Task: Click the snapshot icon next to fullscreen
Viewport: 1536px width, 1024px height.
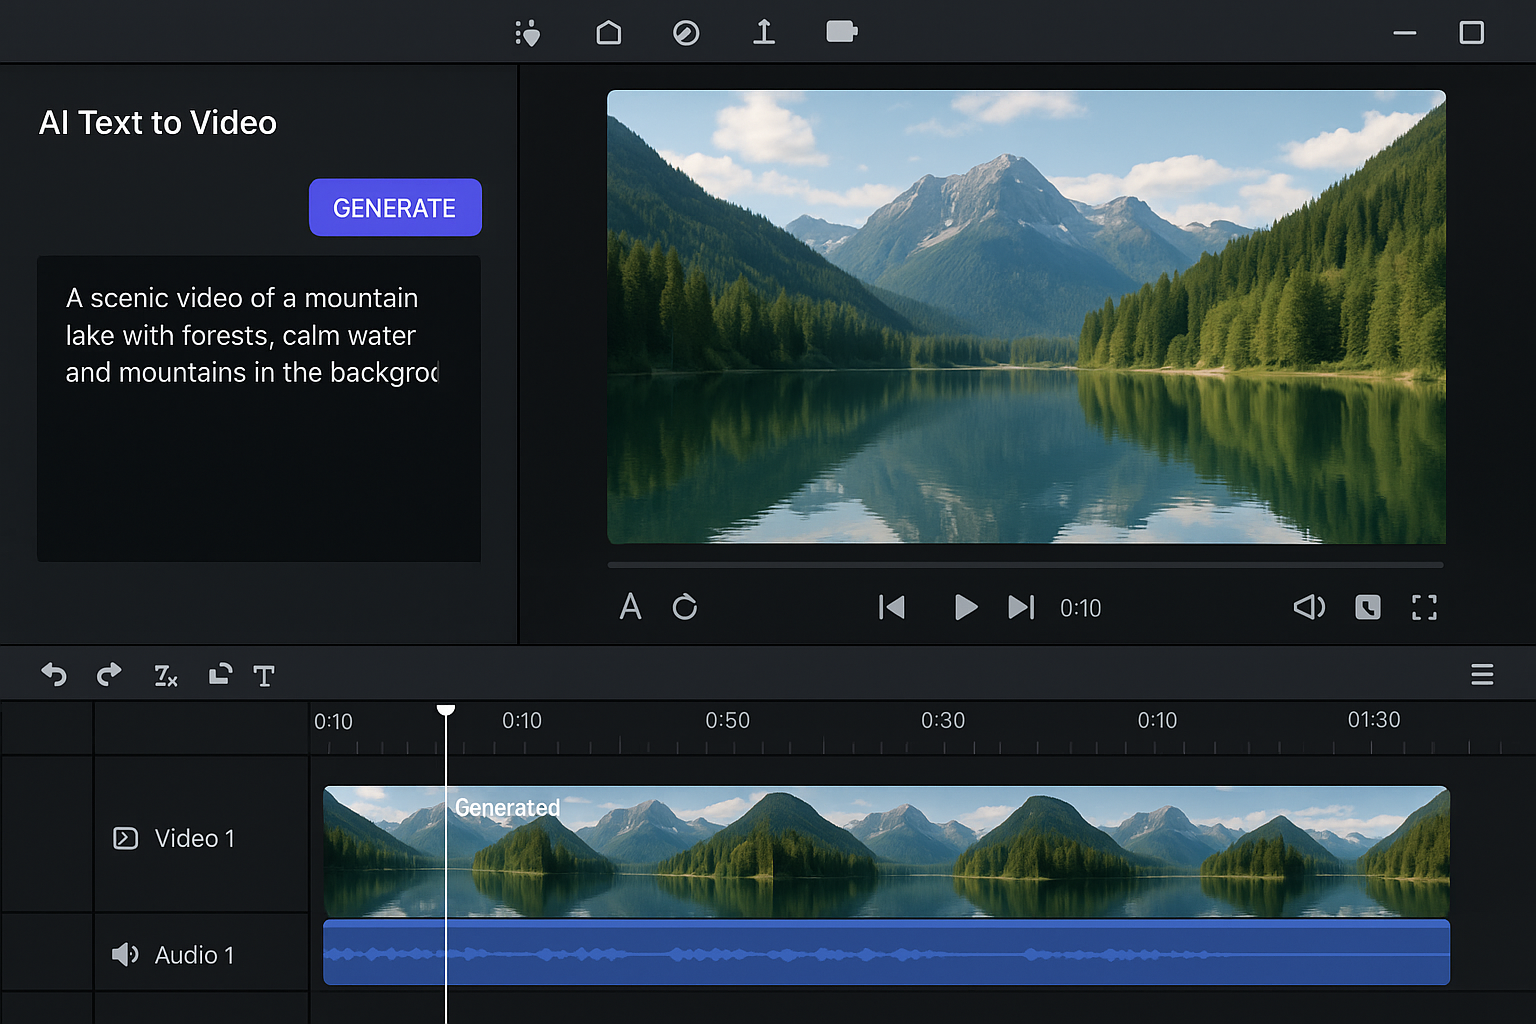Action: point(1368,607)
